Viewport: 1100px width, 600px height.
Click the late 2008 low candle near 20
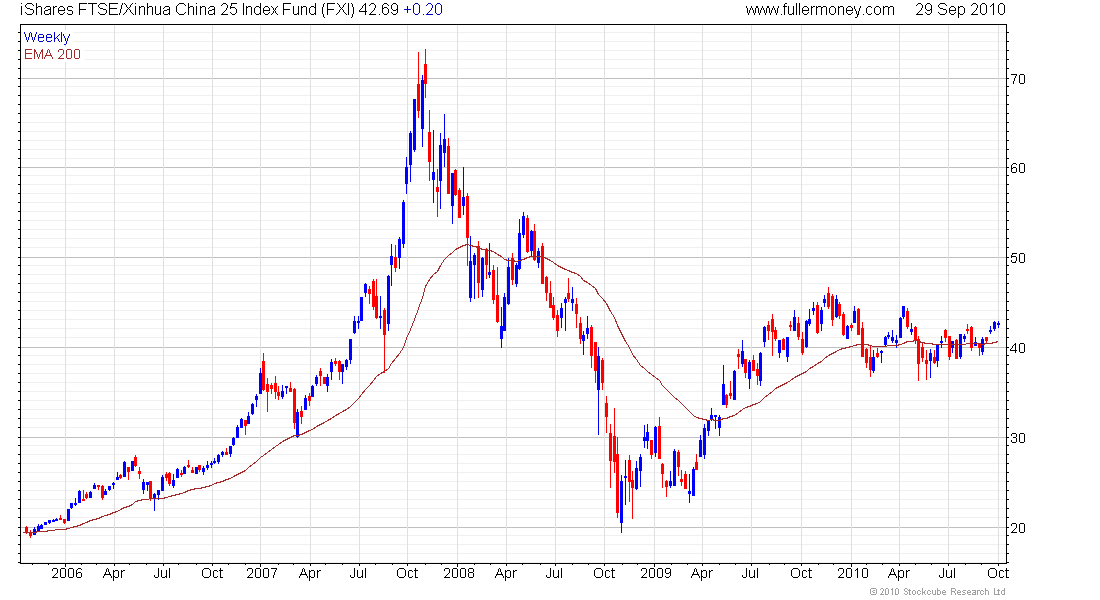622,502
